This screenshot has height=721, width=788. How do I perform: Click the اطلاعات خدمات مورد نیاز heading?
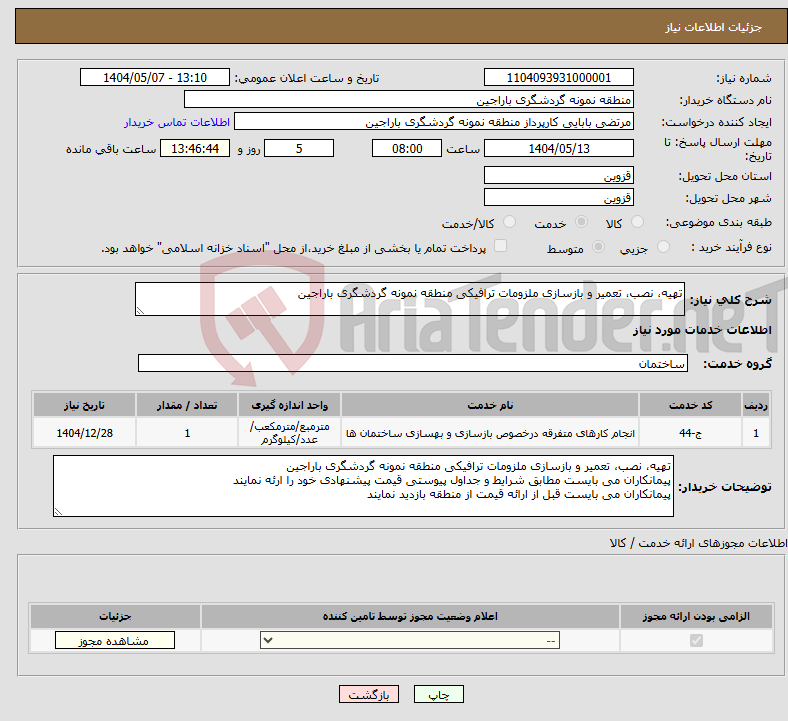[x=702, y=330]
